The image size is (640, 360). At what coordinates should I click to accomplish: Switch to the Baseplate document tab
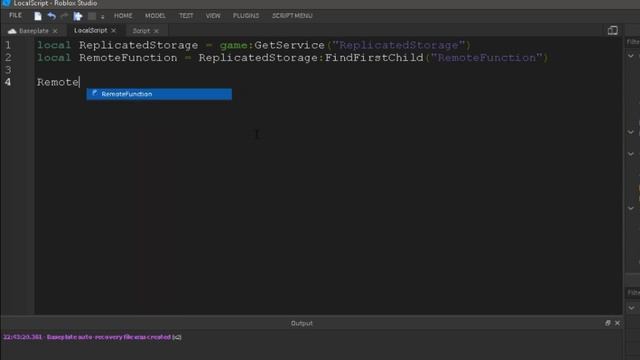[x=34, y=31]
